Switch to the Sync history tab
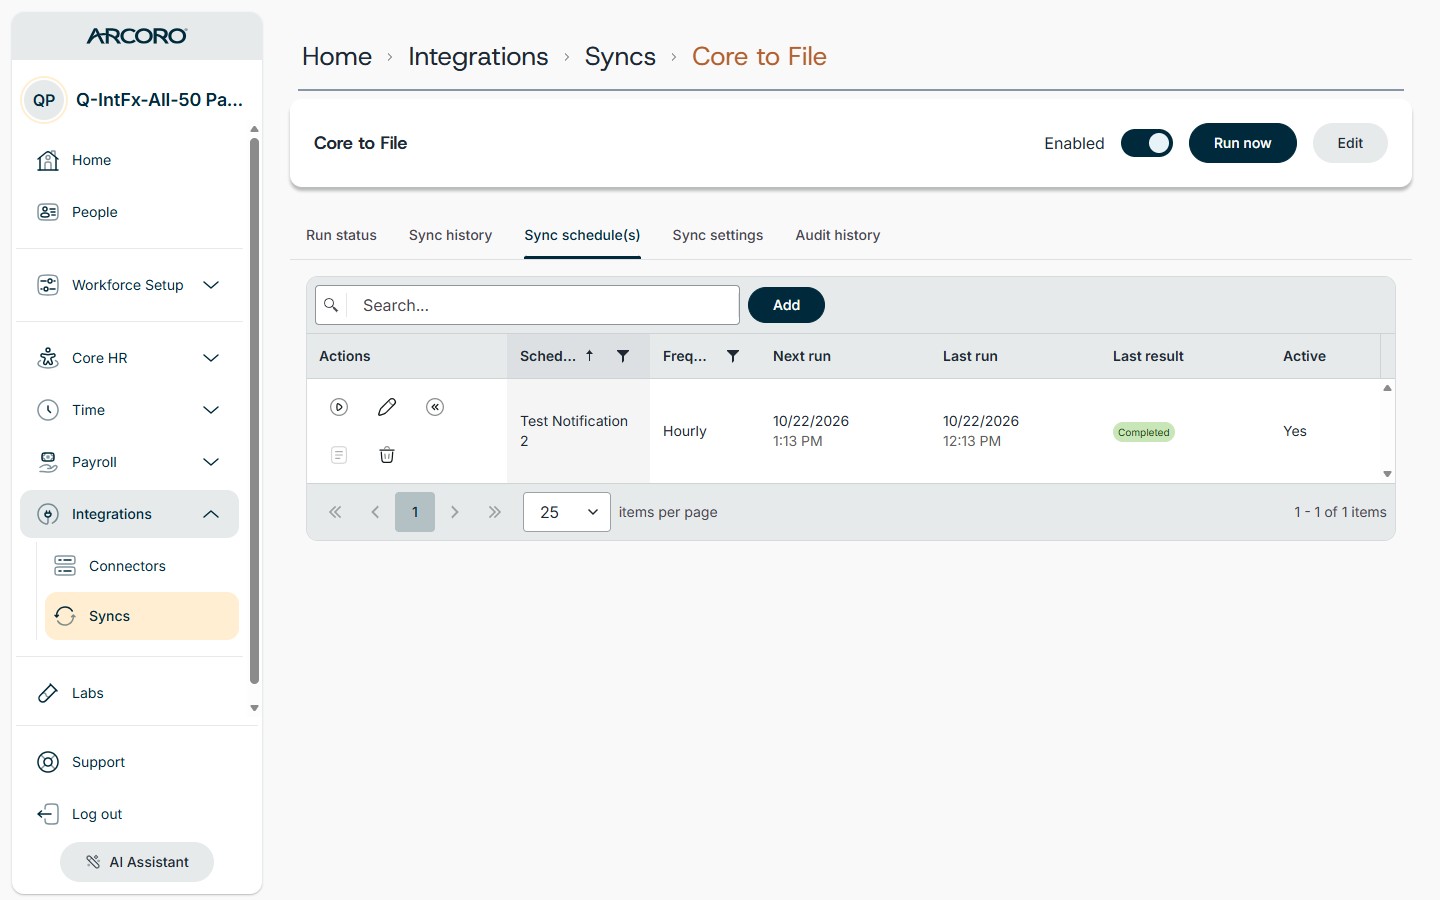Viewport: 1440px width, 900px height. tap(450, 235)
